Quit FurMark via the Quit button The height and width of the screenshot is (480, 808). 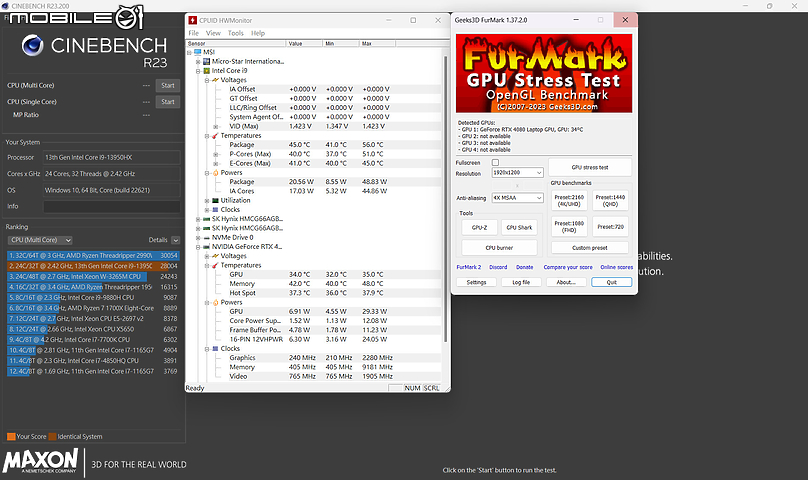click(612, 283)
